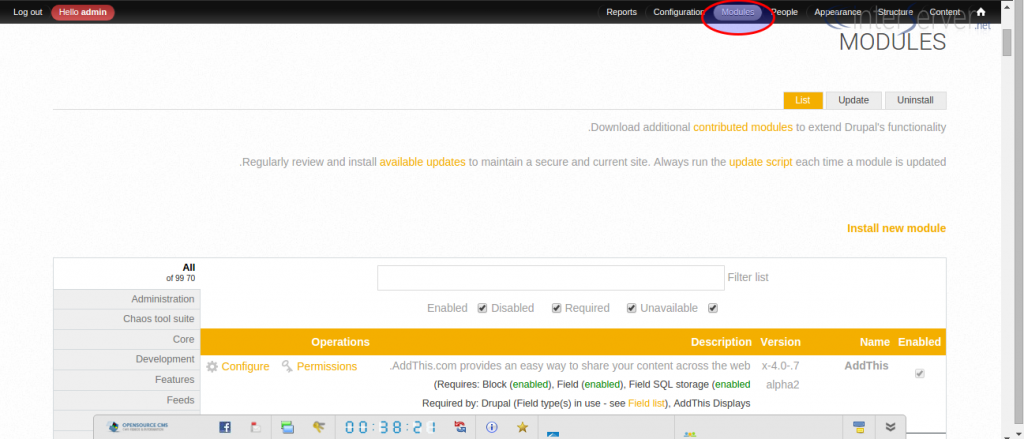Click the yellow panel icon in the bottom toolbar
This screenshot has height=439, width=1024.
click(859, 427)
